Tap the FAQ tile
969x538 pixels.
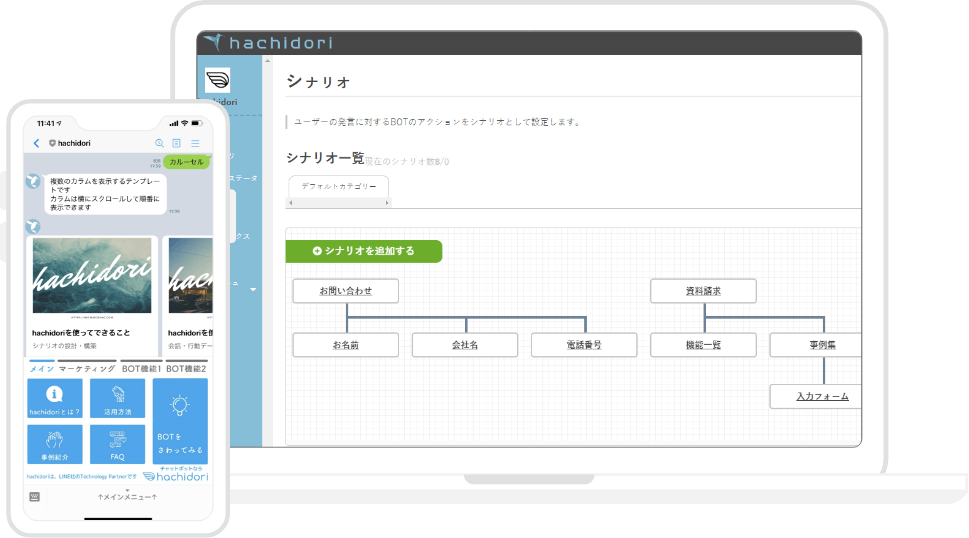(117, 444)
